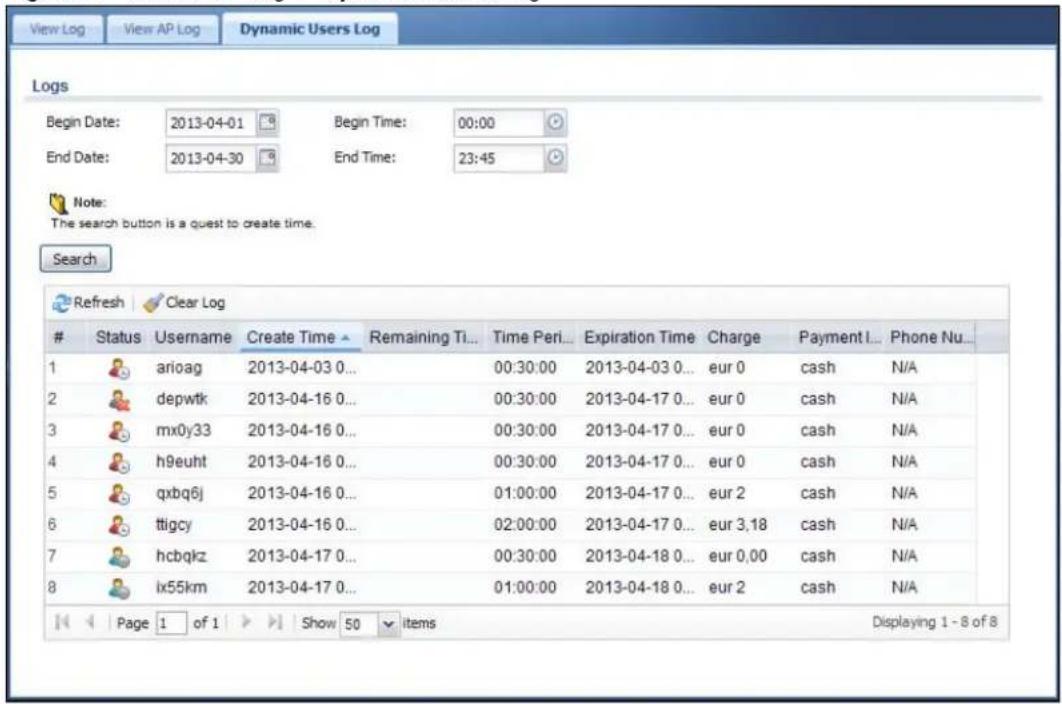Screen dimensions: 1062x704
Task: Sort by the Time Period column header
Action: click(532, 337)
